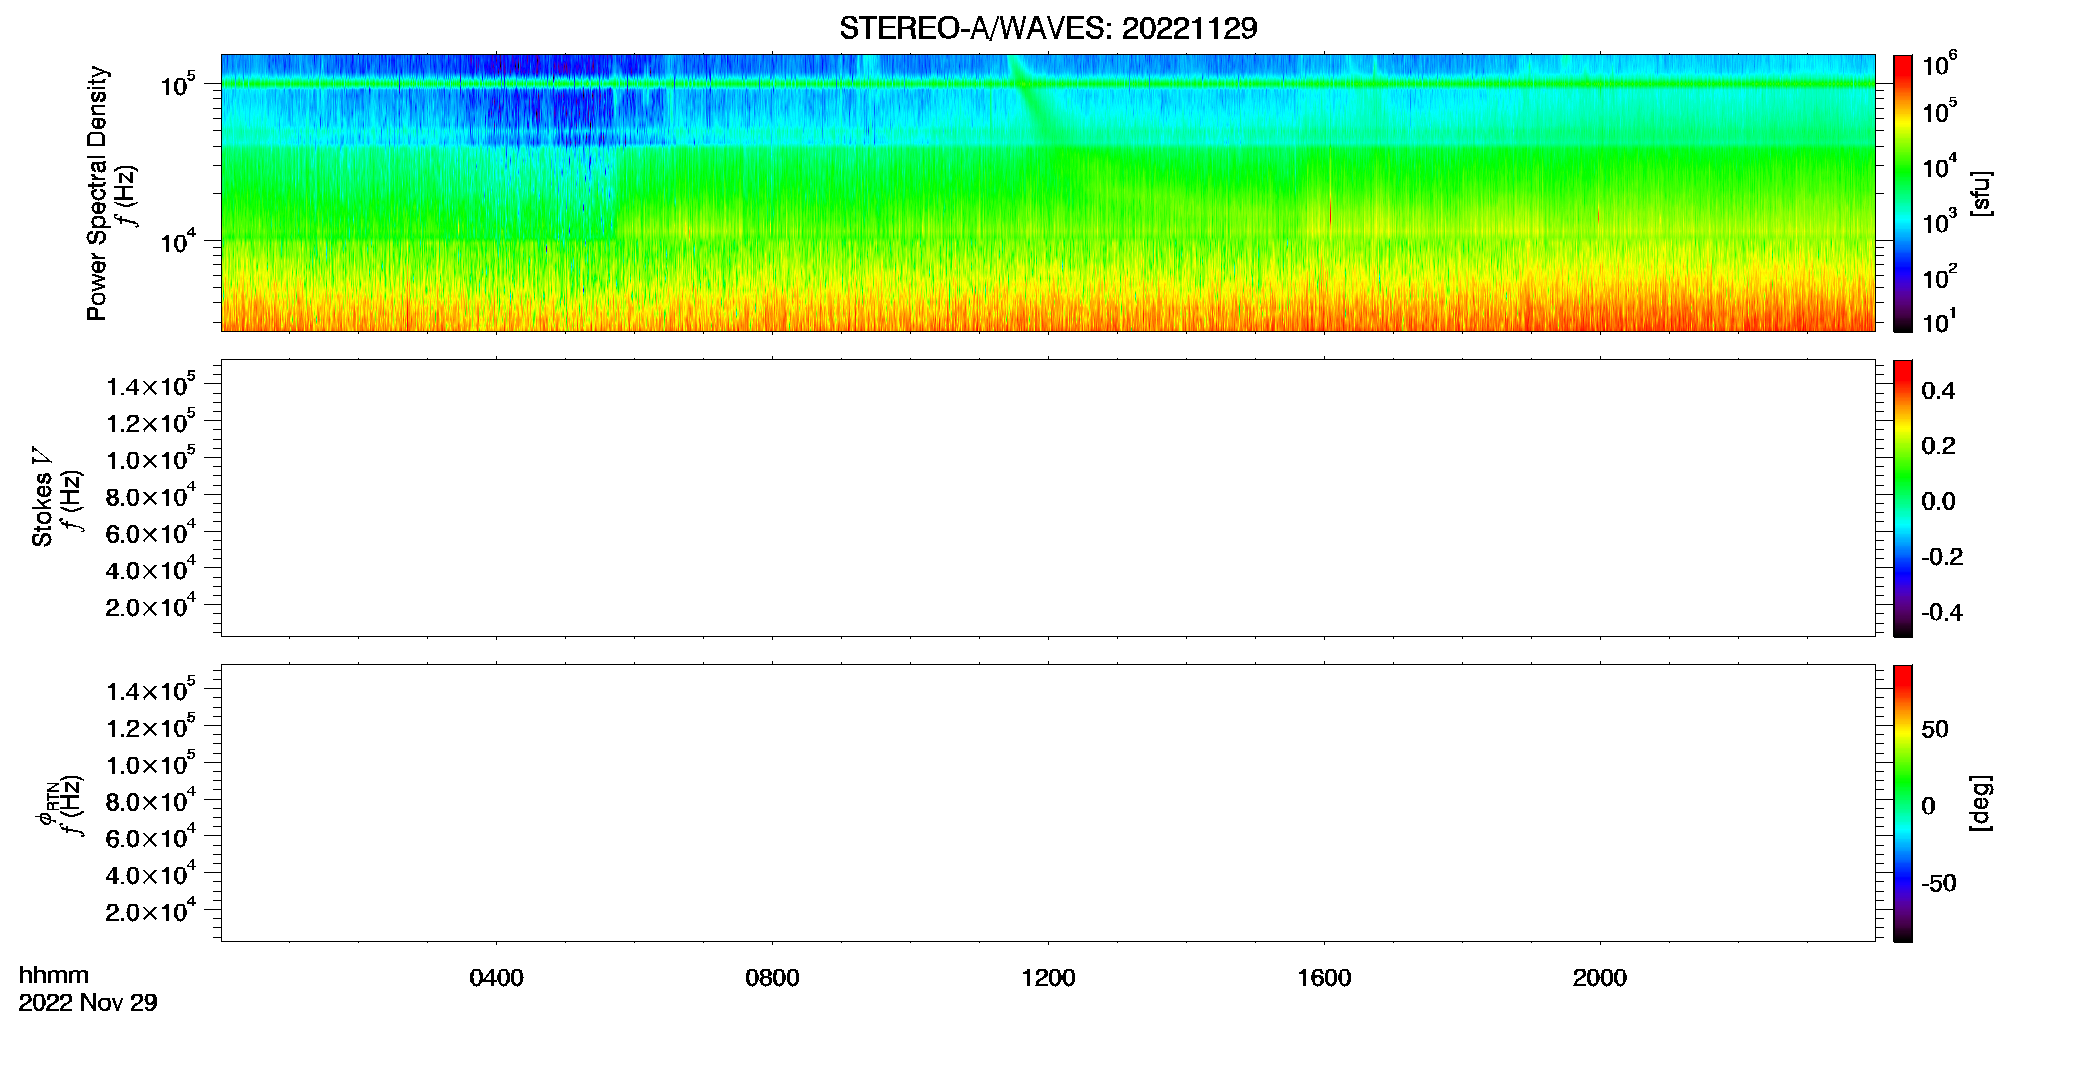Click the empty phi RTN panel
This screenshot has width=2096, height=1080.
1048,803
